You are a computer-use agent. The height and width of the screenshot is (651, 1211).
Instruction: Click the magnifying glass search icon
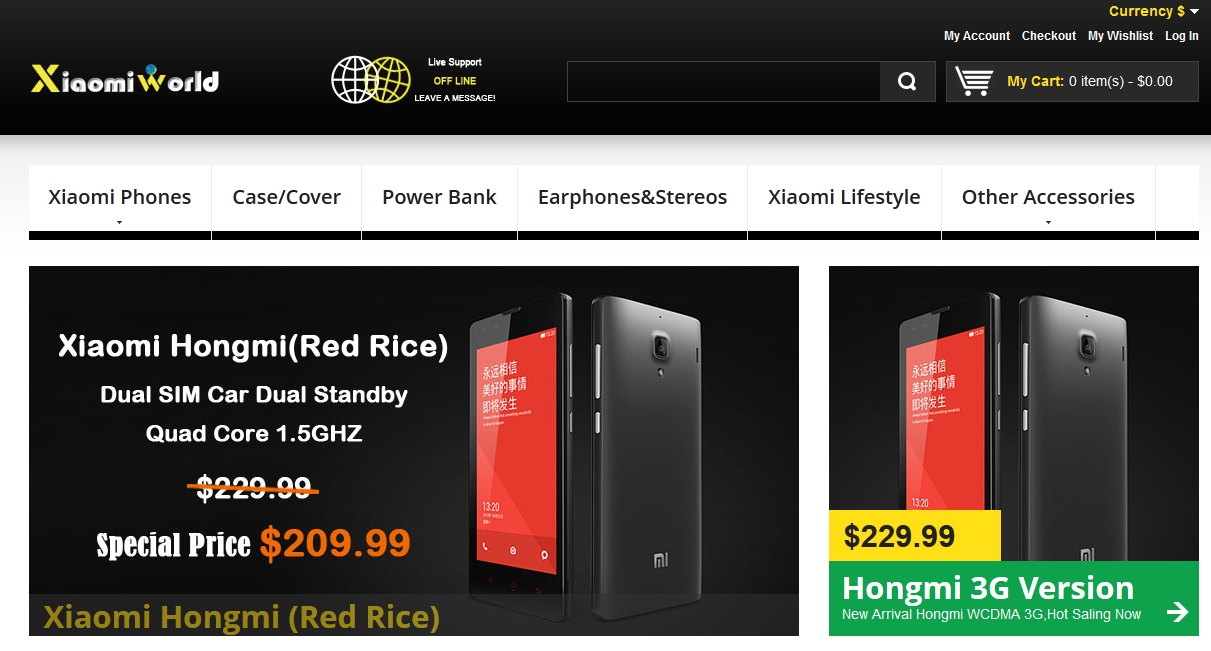907,82
